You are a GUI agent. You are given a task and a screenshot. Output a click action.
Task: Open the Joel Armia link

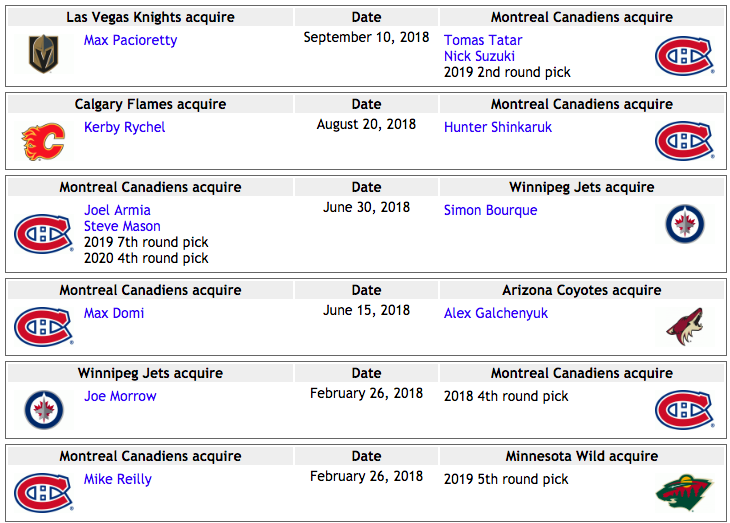click(117, 210)
